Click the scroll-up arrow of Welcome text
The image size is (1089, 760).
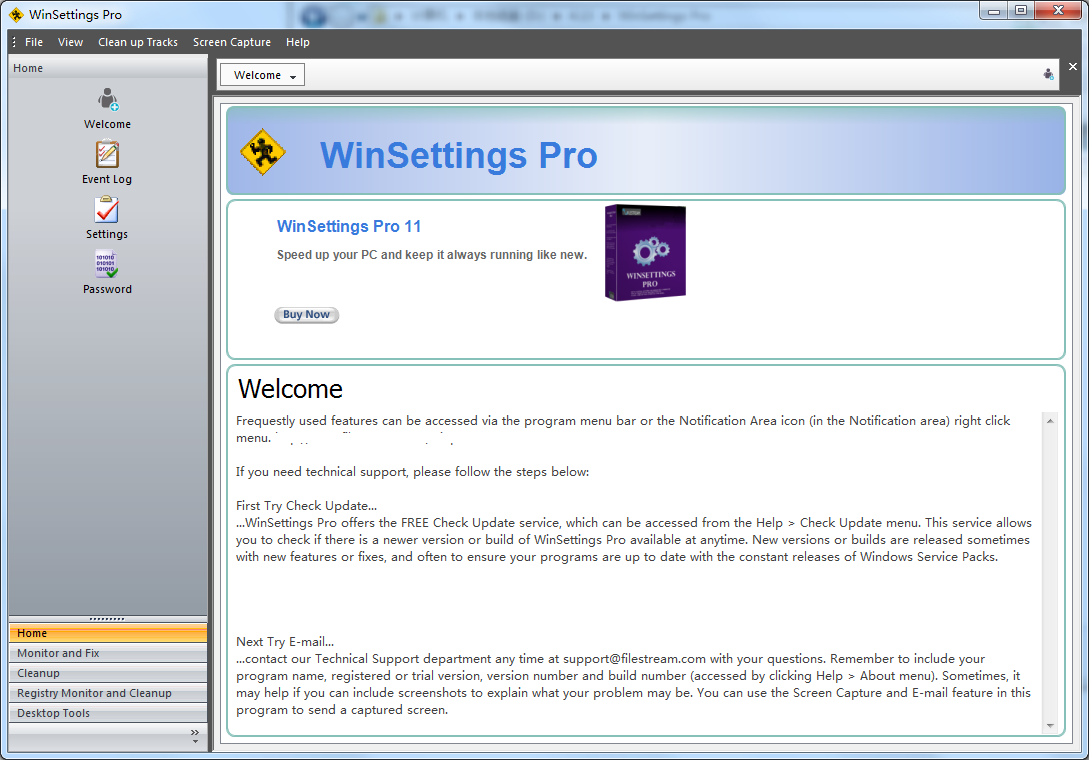tap(1050, 421)
